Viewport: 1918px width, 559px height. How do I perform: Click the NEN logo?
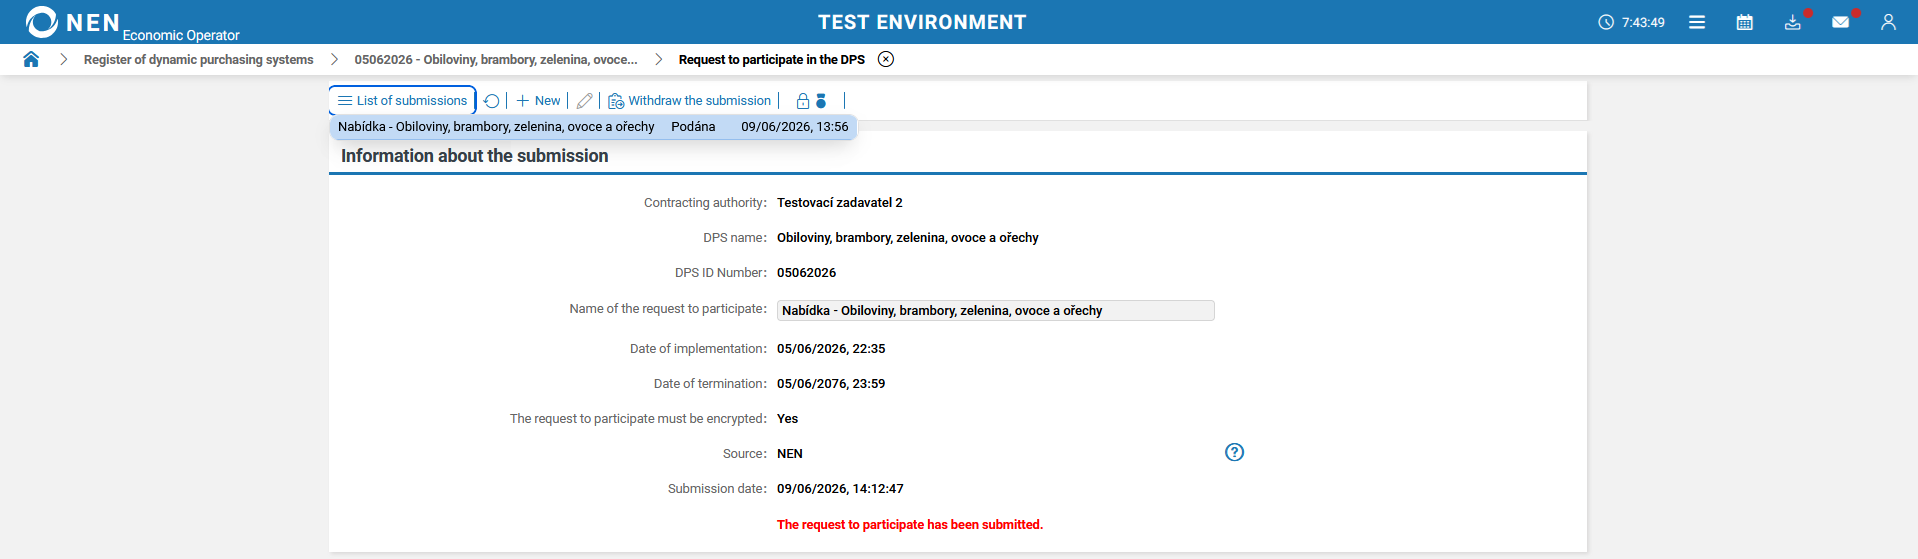[72, 22]
